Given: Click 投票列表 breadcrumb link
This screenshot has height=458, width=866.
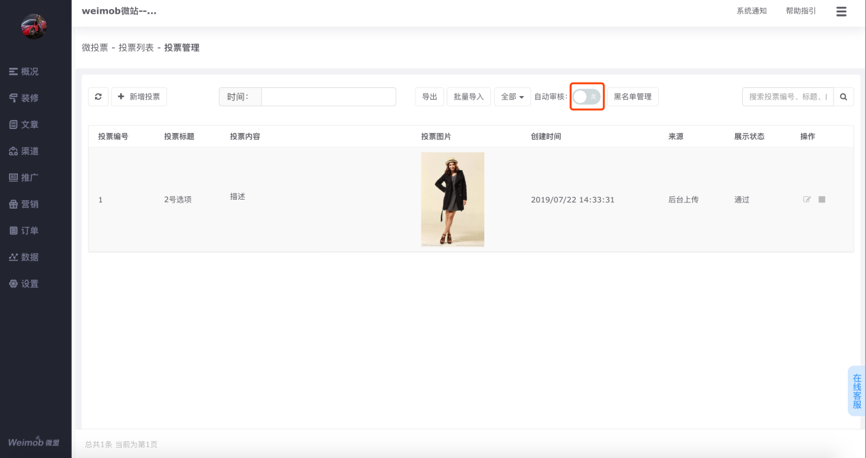Looking at the screenshot, I should (x=136, y=48).
